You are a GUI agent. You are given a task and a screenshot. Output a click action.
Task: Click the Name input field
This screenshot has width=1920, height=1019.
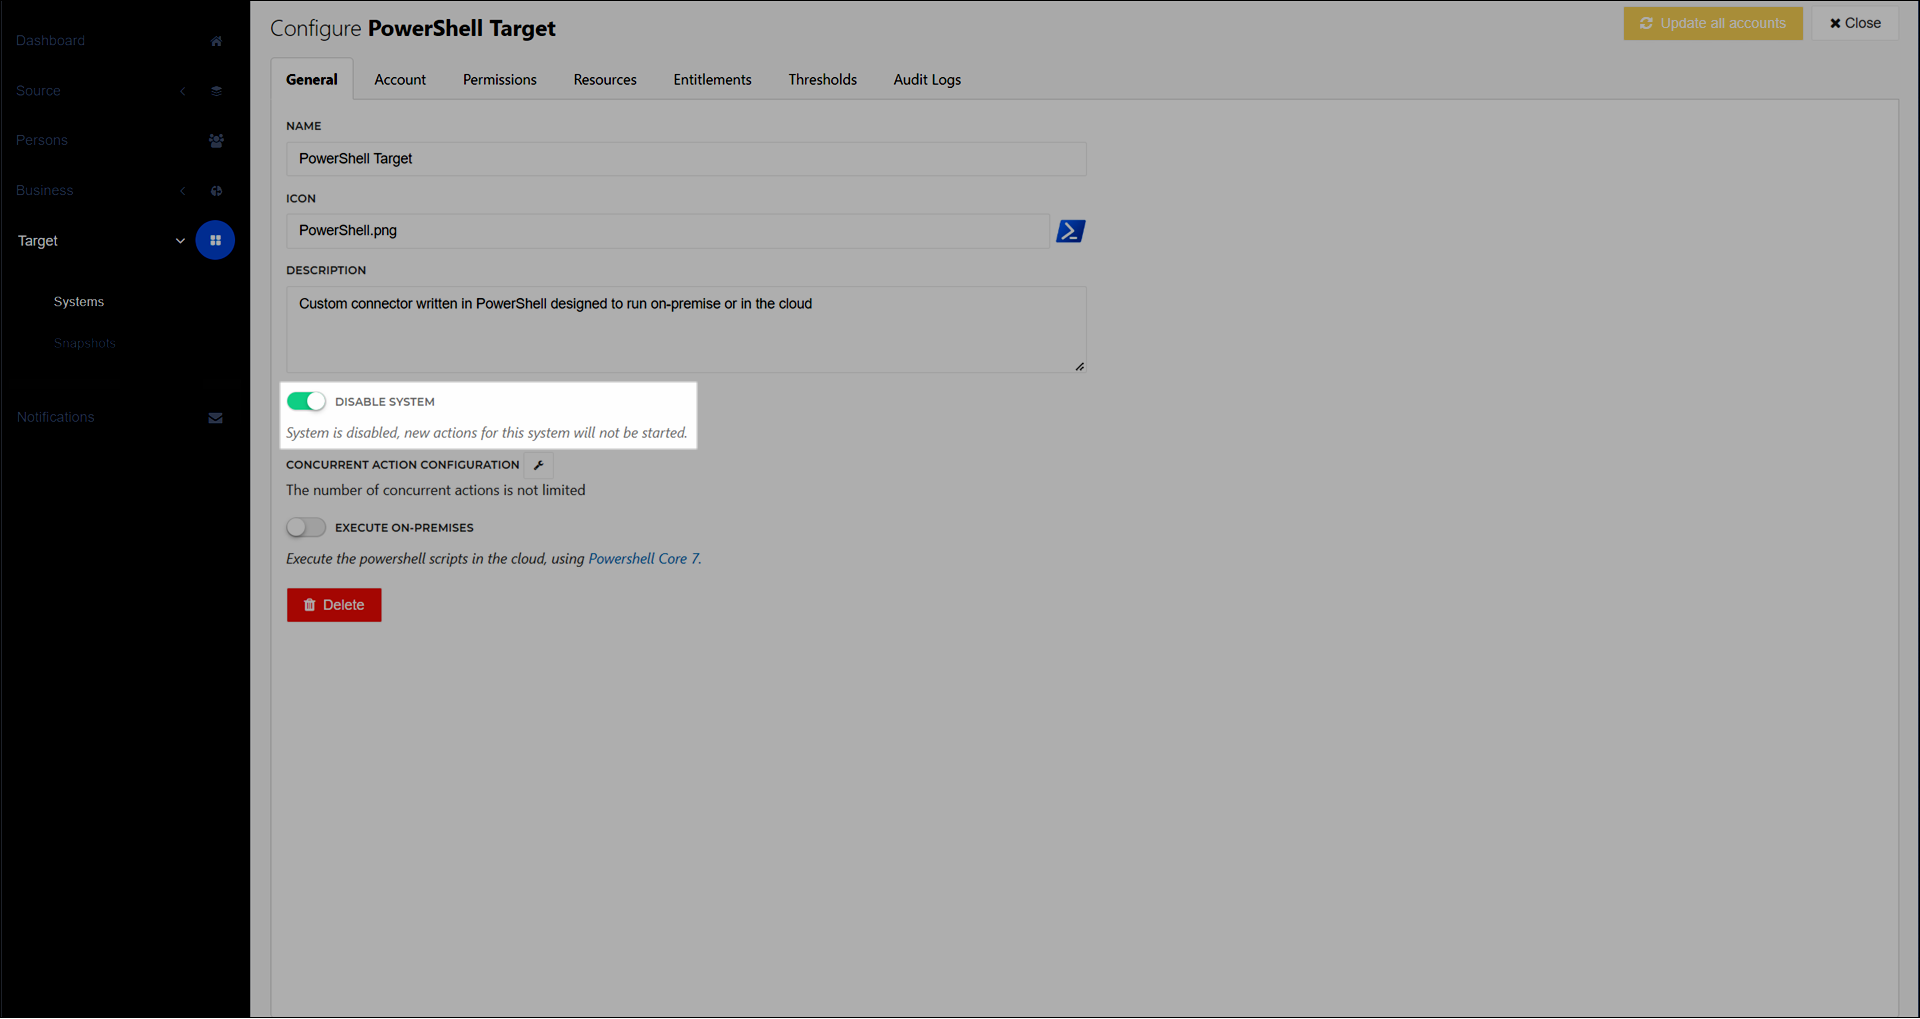tap(686, 159)
